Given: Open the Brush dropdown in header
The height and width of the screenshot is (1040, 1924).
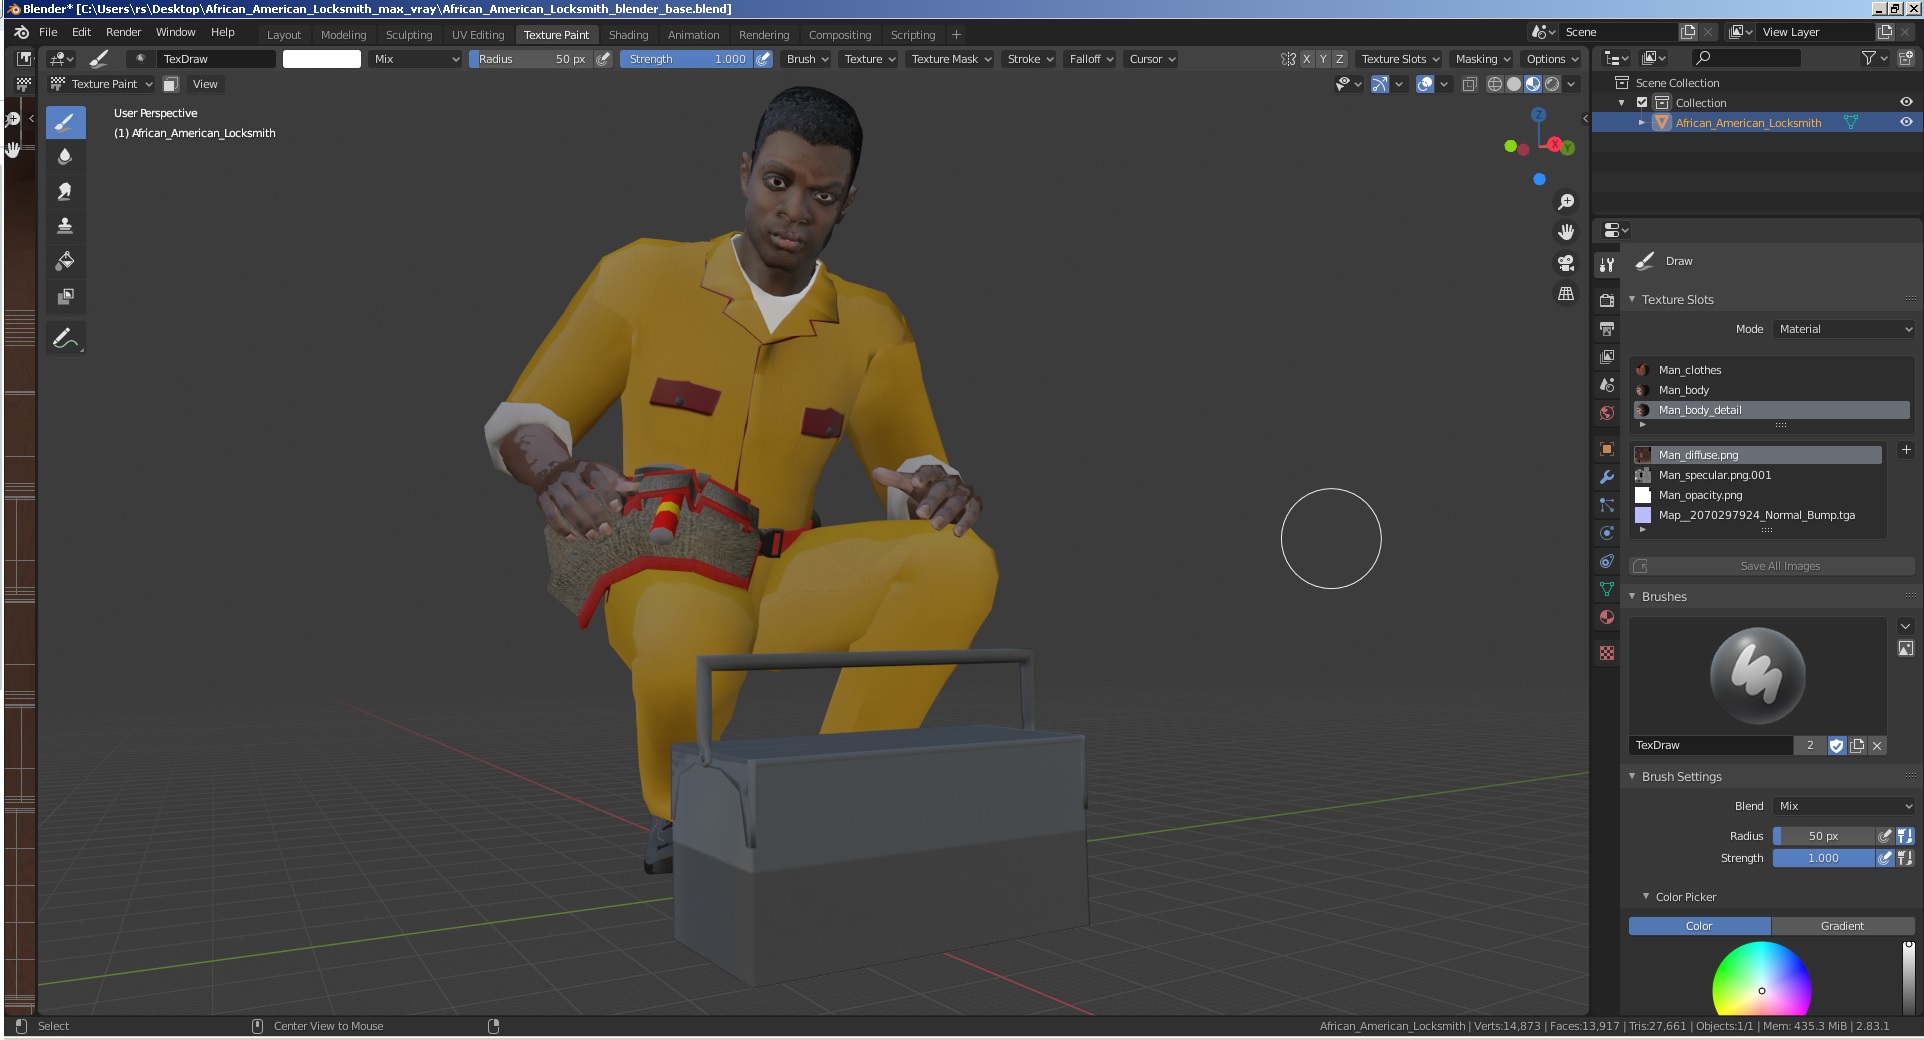Looking at the screenshot, I should coord(807,59).
